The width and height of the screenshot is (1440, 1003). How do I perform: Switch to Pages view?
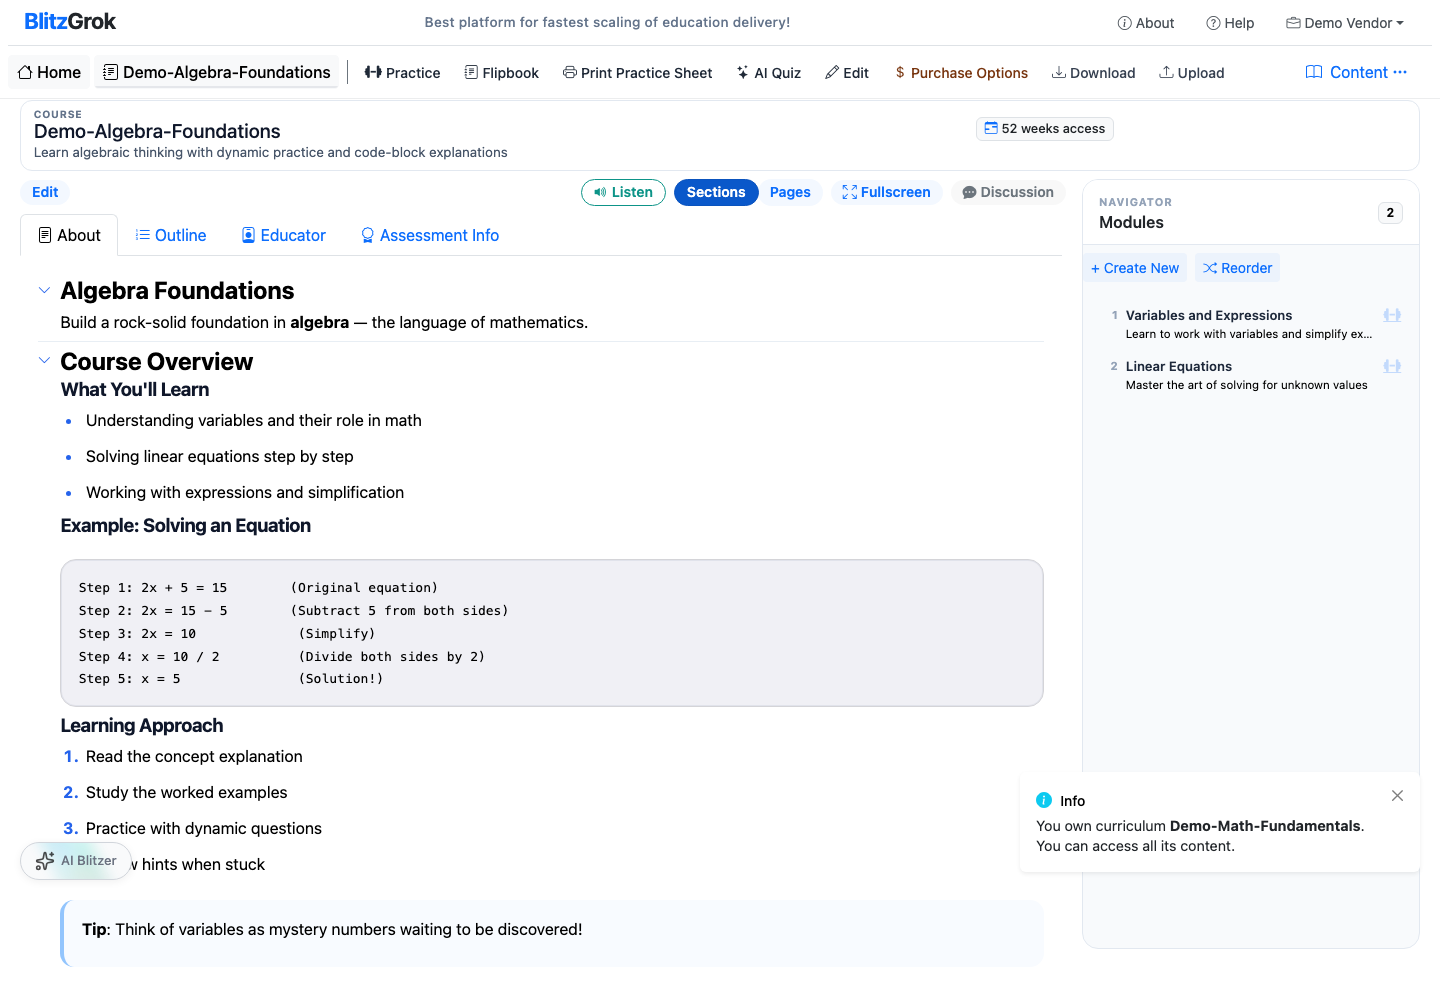click(x=790, y=192)
